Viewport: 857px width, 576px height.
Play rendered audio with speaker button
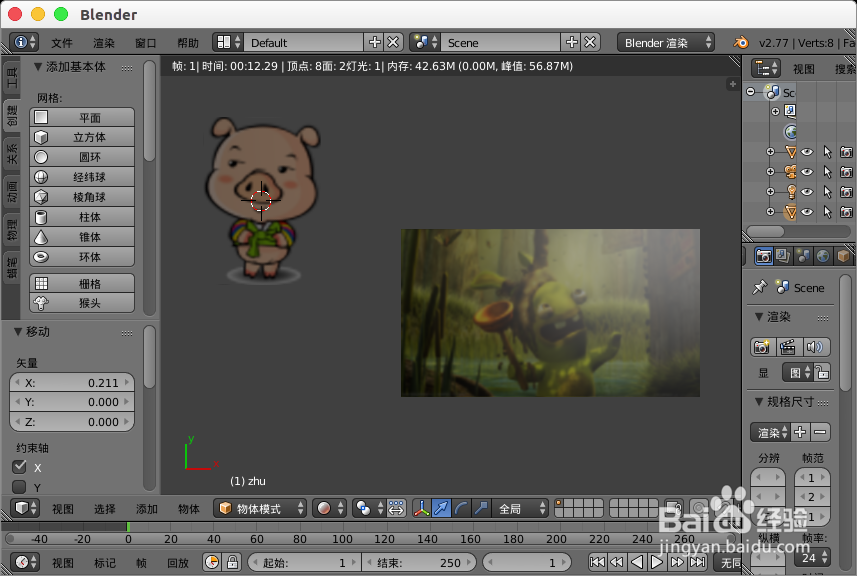point(815,347)
